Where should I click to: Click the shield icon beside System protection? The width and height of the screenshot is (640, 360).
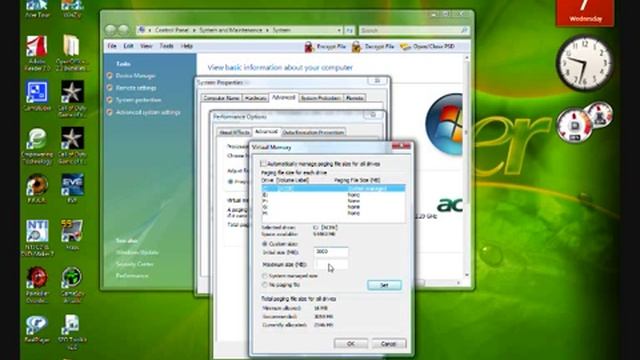(109, 100)
